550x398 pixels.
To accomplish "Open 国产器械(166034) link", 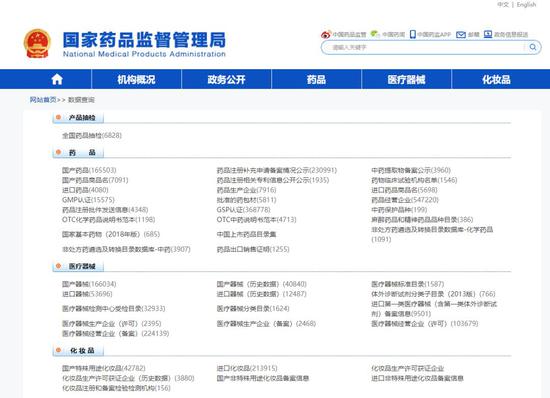I will point(89,284).
